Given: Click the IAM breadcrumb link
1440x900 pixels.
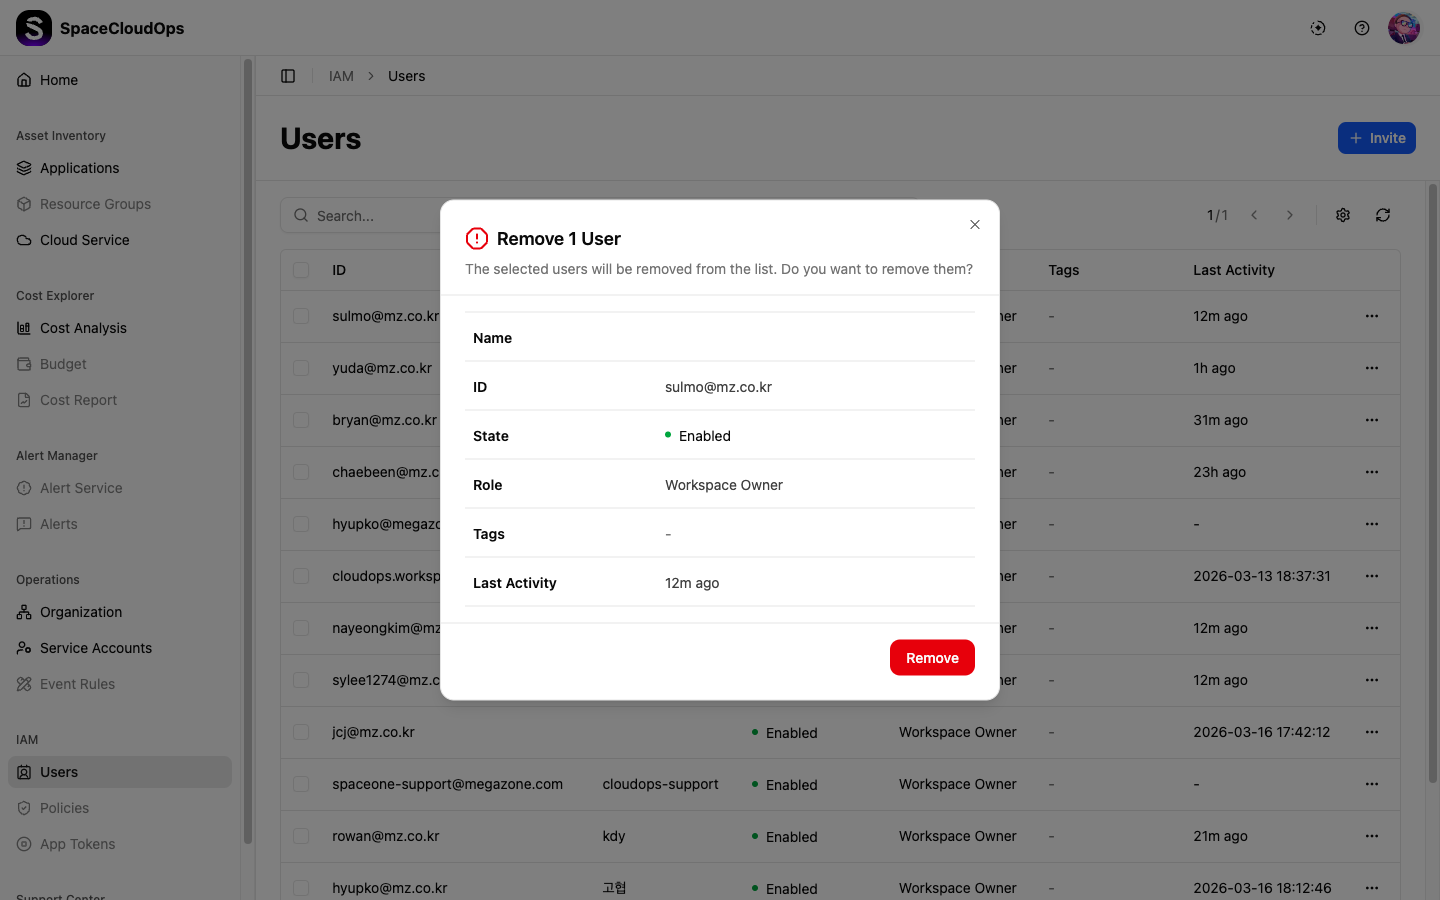Looking at the screenshot, I should tap(341, 76).
